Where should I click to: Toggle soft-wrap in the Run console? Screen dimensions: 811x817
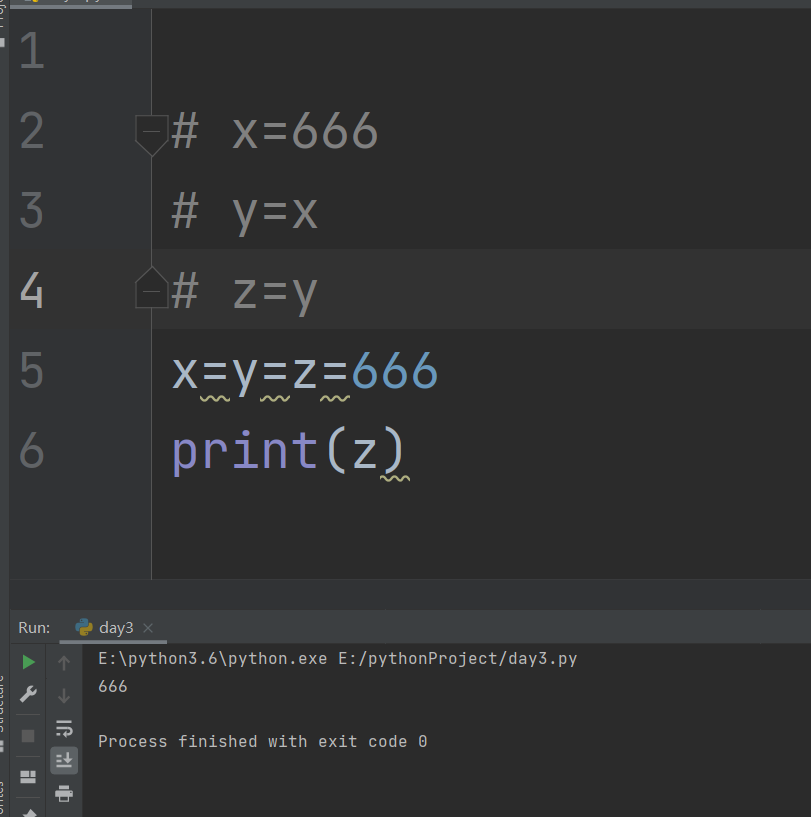click(x=64, y=728)
